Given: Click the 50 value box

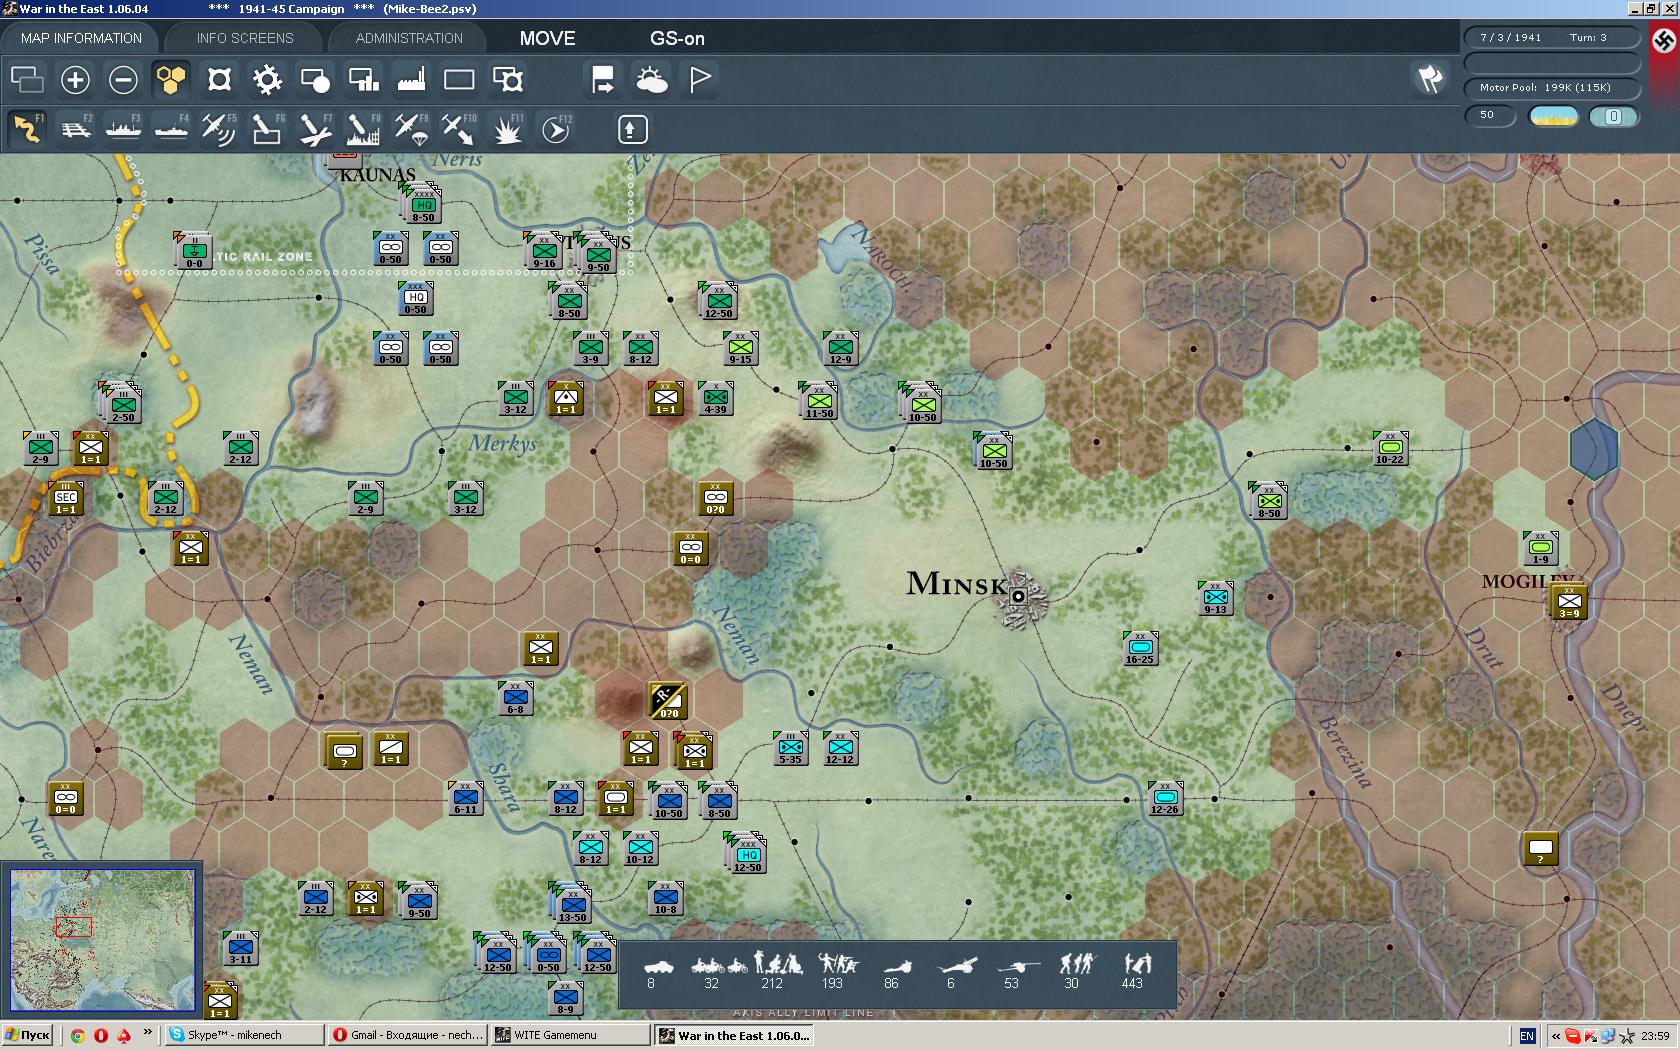Looking at the screenshot, I should pos(1490,115).
